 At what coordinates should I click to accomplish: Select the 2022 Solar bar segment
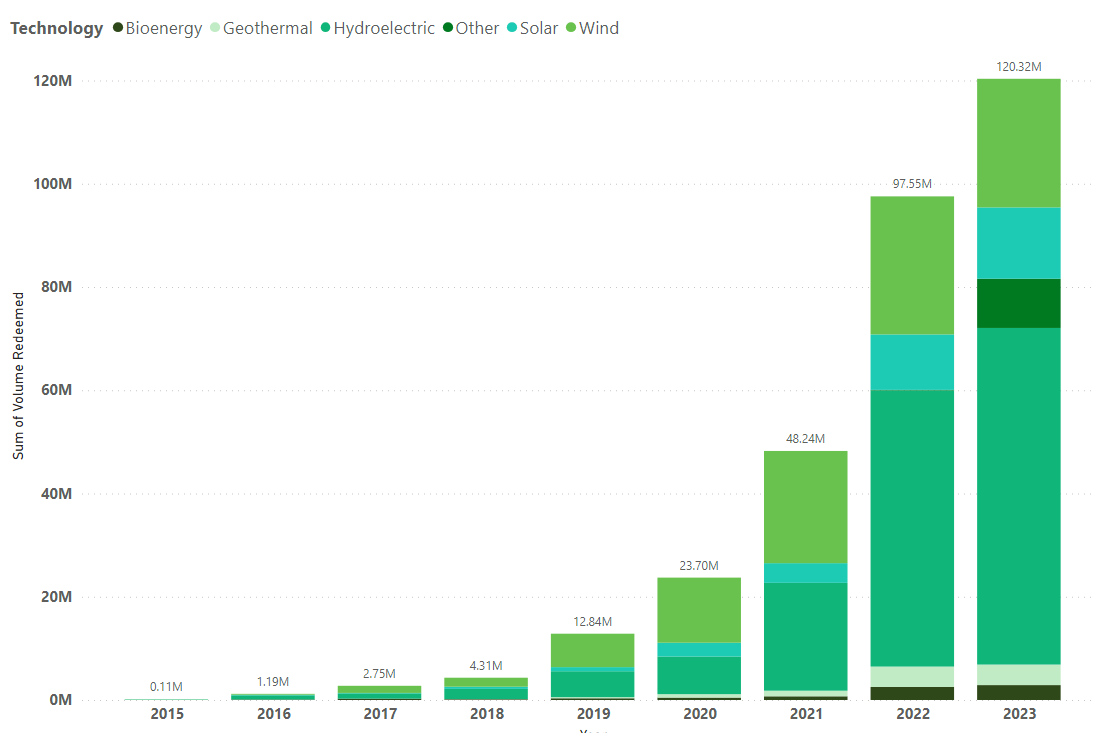coord(912,362)
